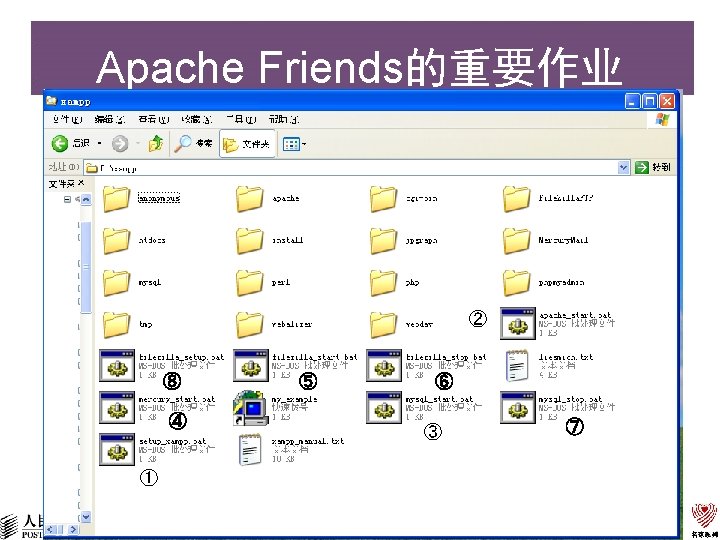
Task: Maximize the xampp window
Action: [x=649, y=101]
